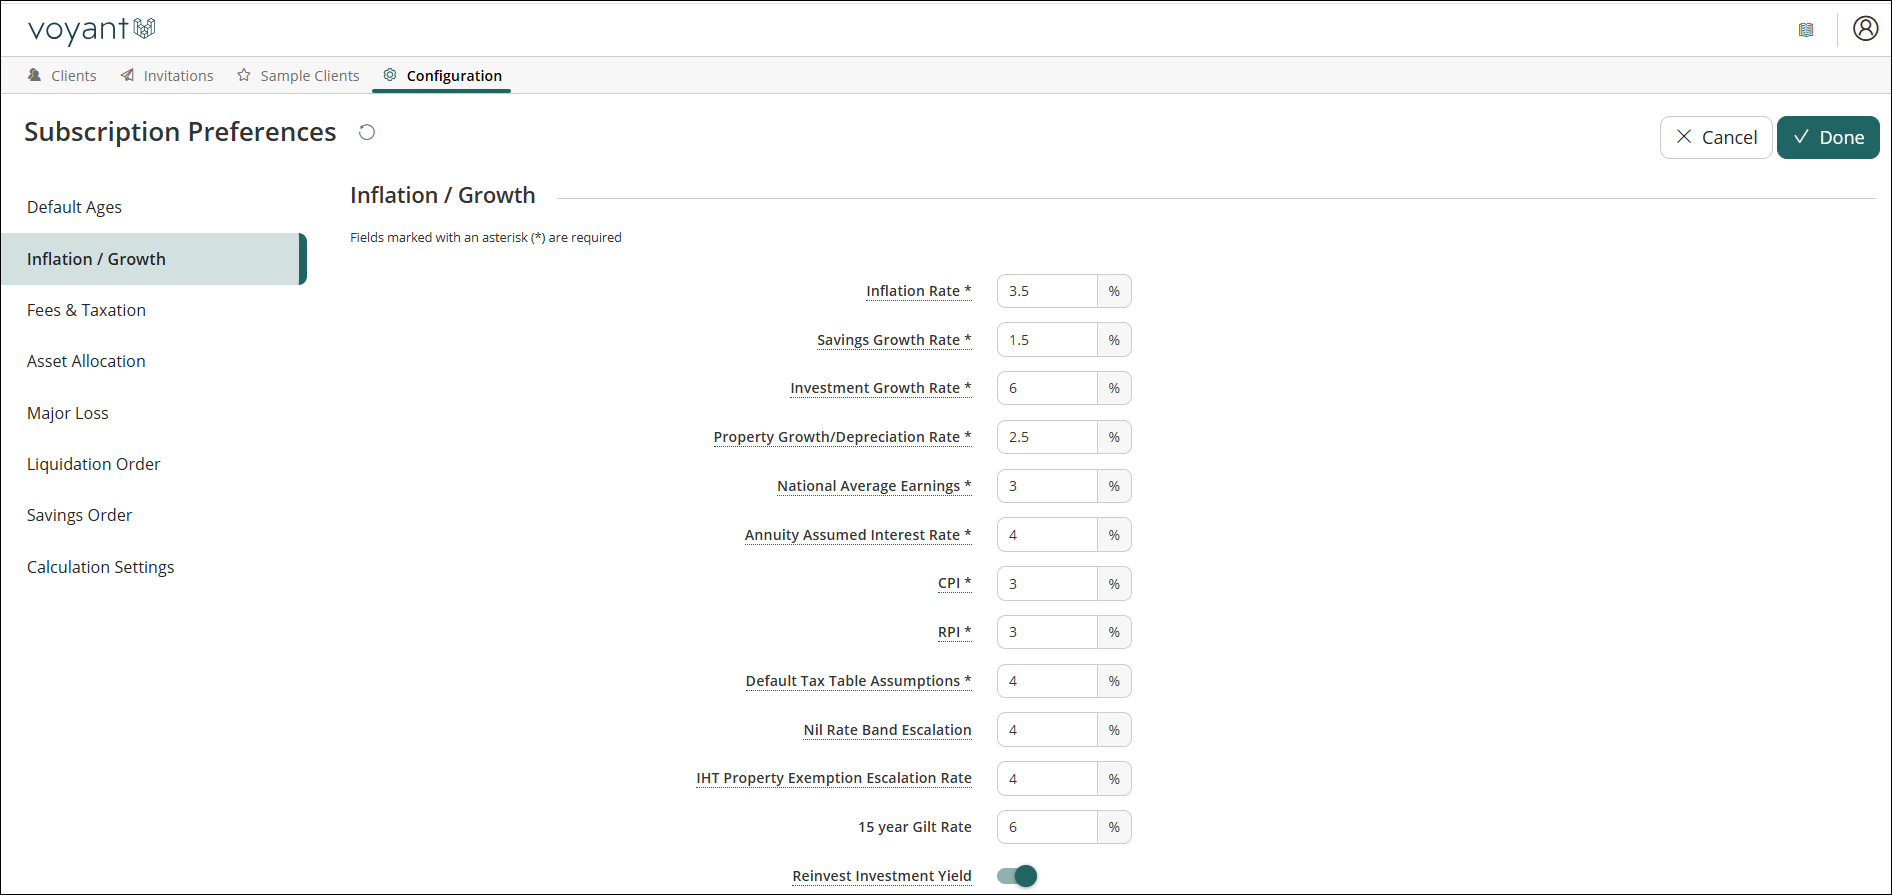Click the Inflation Rate label link
The width and height of the screenshot is (1892, 895).
918,291
